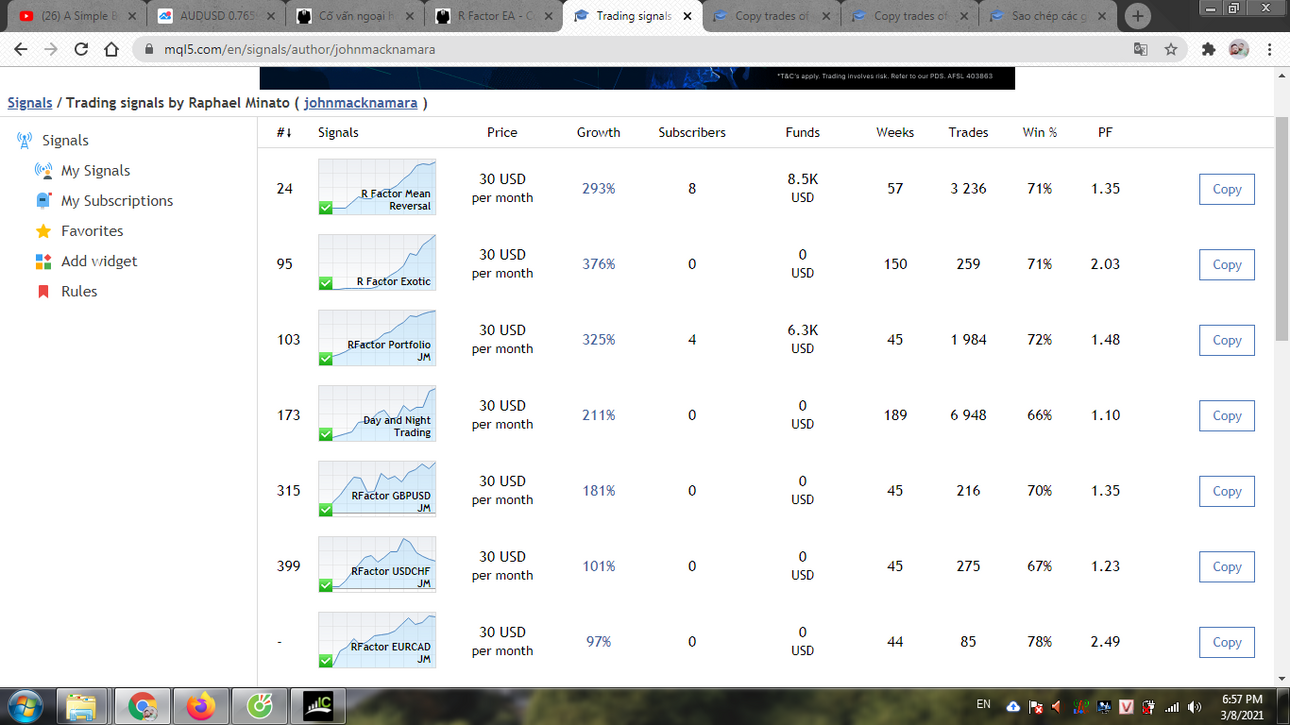1290x725 pixels.
Task: Click the My Subscriptions icon
Action: point(43,201)
